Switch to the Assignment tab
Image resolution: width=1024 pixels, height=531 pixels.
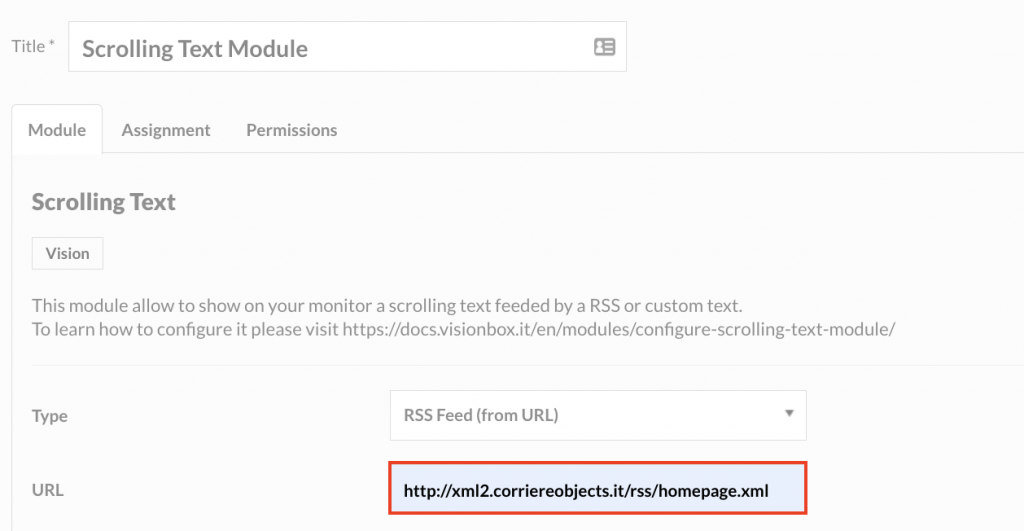point(166,130)
